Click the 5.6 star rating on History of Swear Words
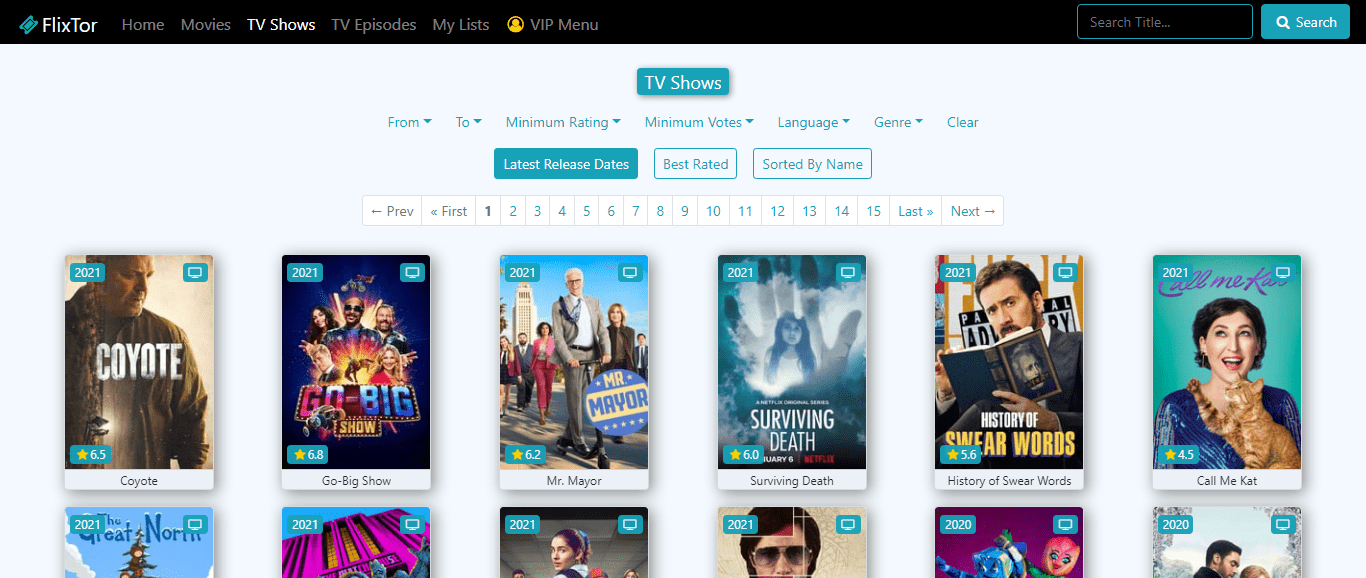This screenshot has height=578, width=1366. coord(960,454)
